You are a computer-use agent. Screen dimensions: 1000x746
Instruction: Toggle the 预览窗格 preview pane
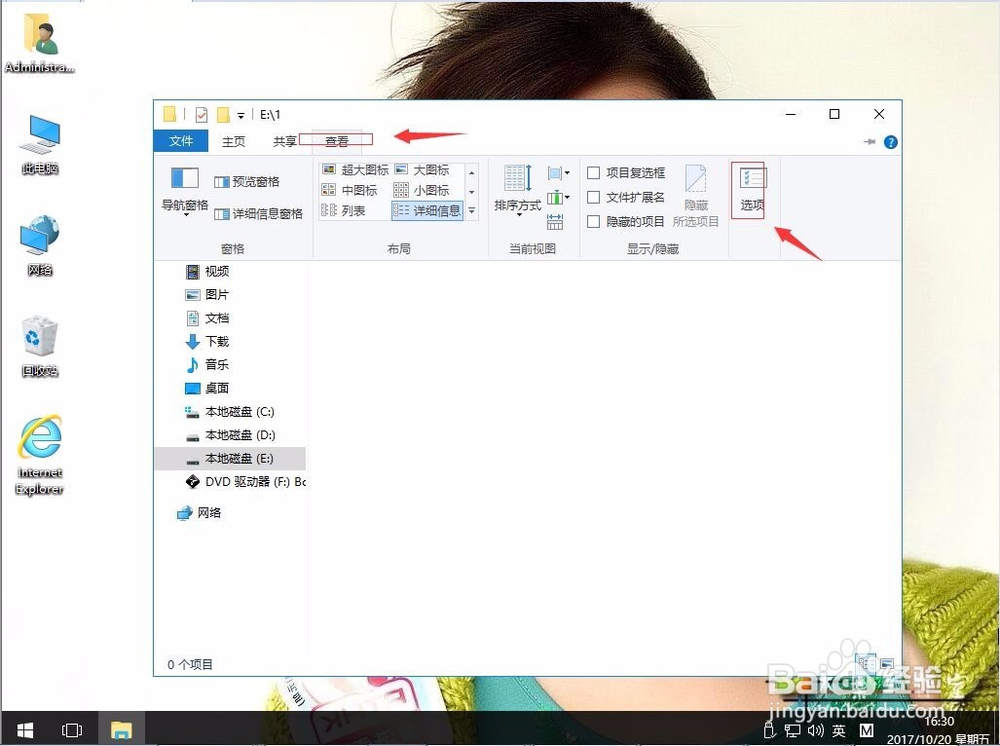(x=247, y=182)
